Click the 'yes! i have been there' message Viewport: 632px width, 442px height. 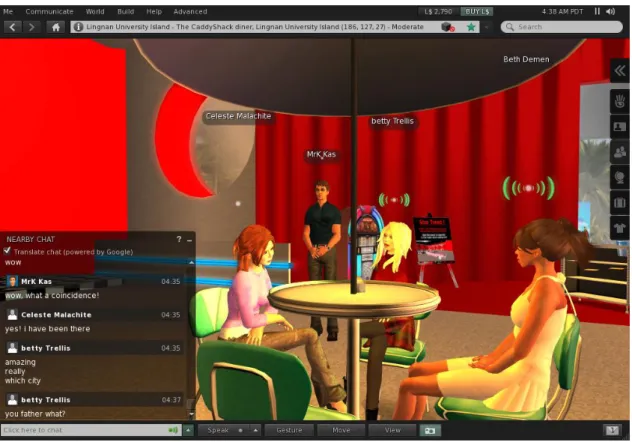(x=47, y=329)
